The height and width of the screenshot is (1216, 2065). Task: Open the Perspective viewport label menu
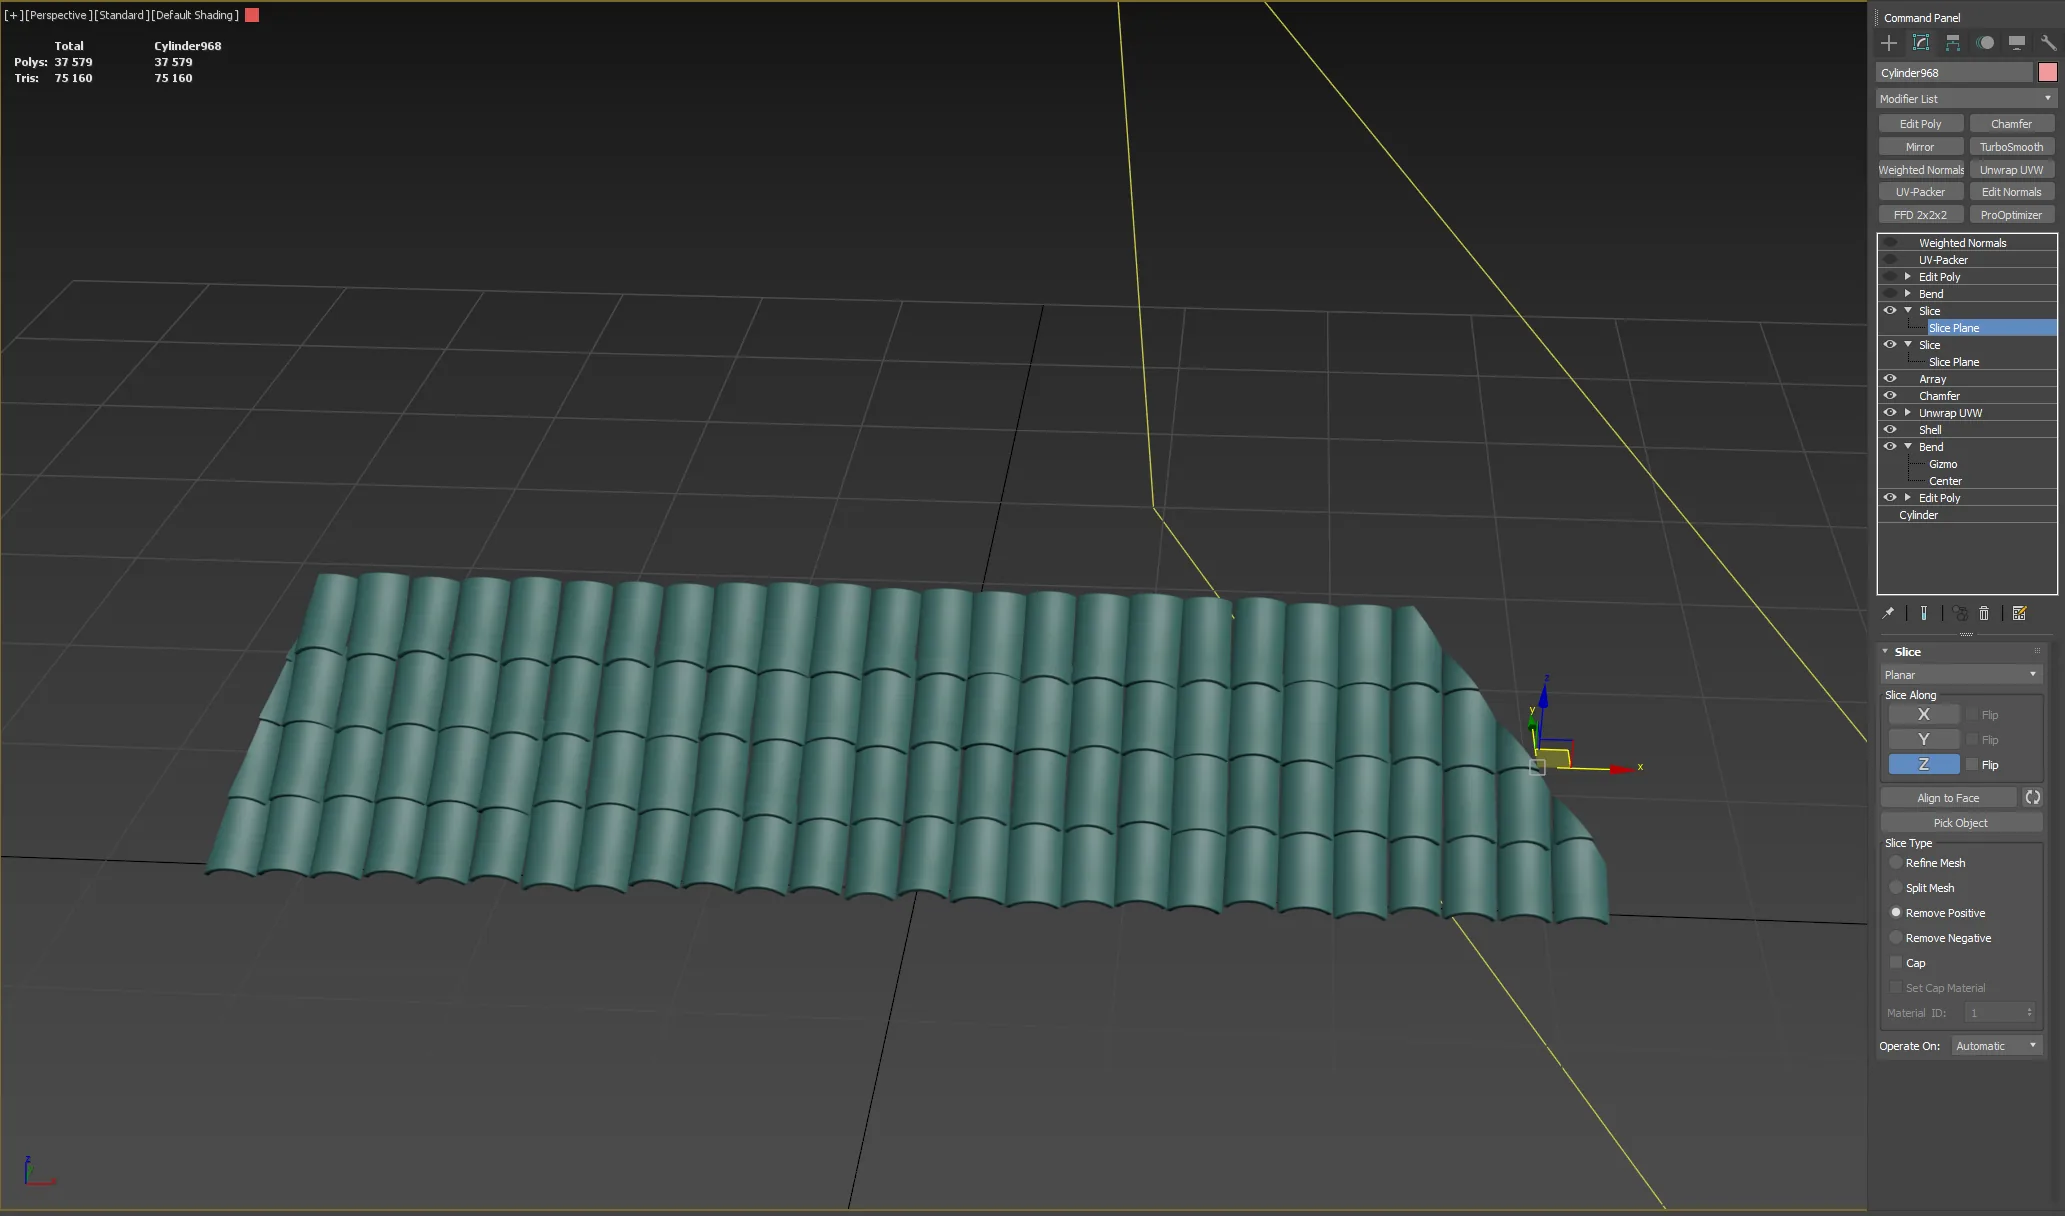(x=57, y=15)
